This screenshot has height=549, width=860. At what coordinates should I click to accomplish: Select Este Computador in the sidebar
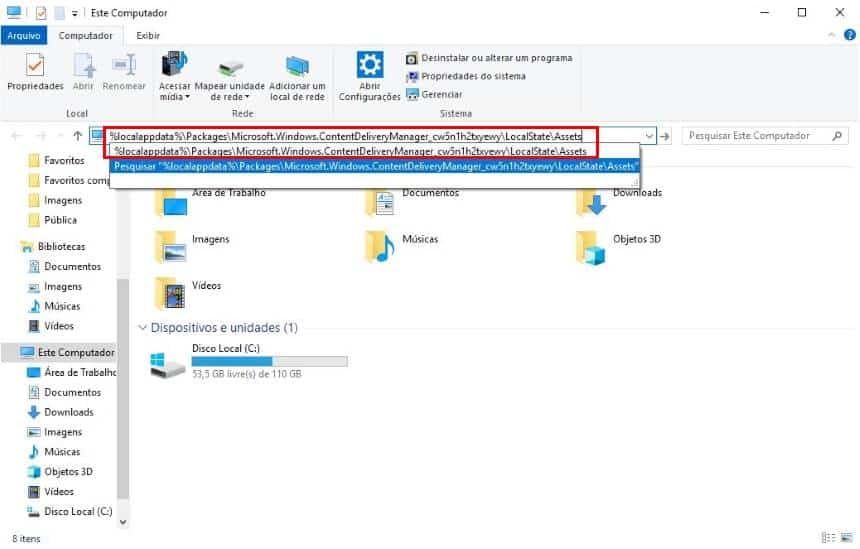67,352
